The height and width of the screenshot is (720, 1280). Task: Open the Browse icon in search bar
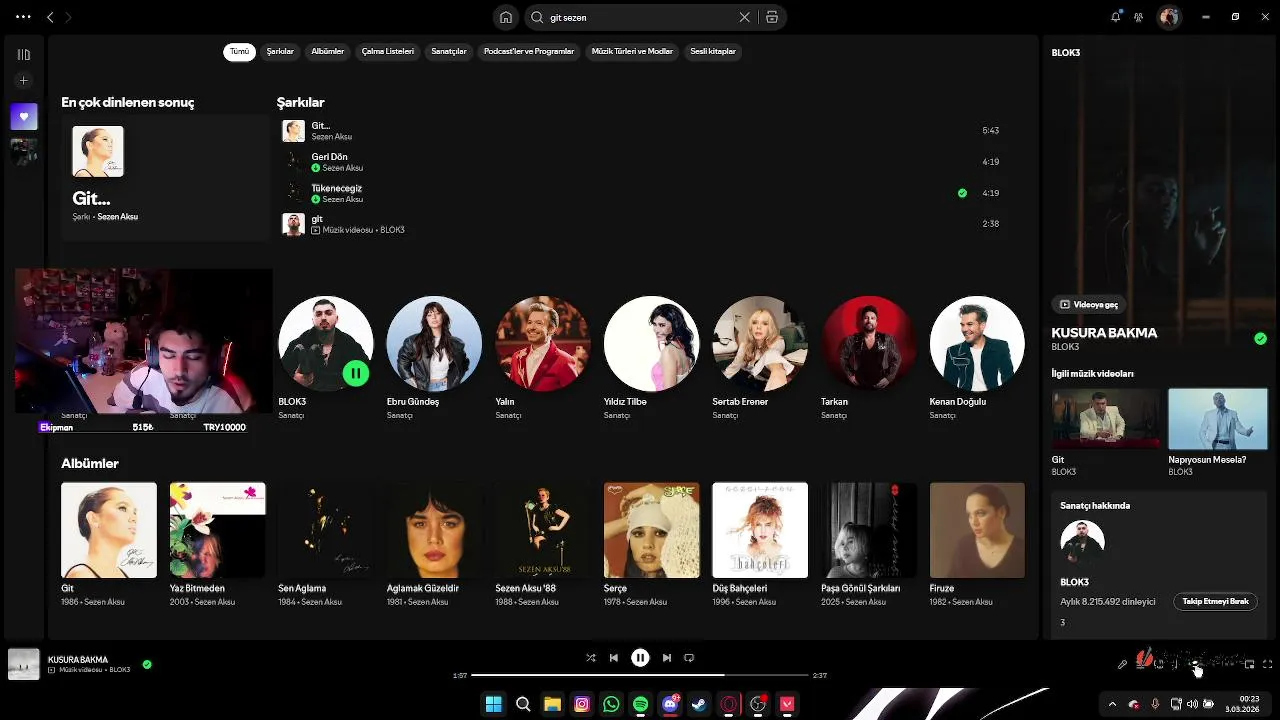click(772, 17)
